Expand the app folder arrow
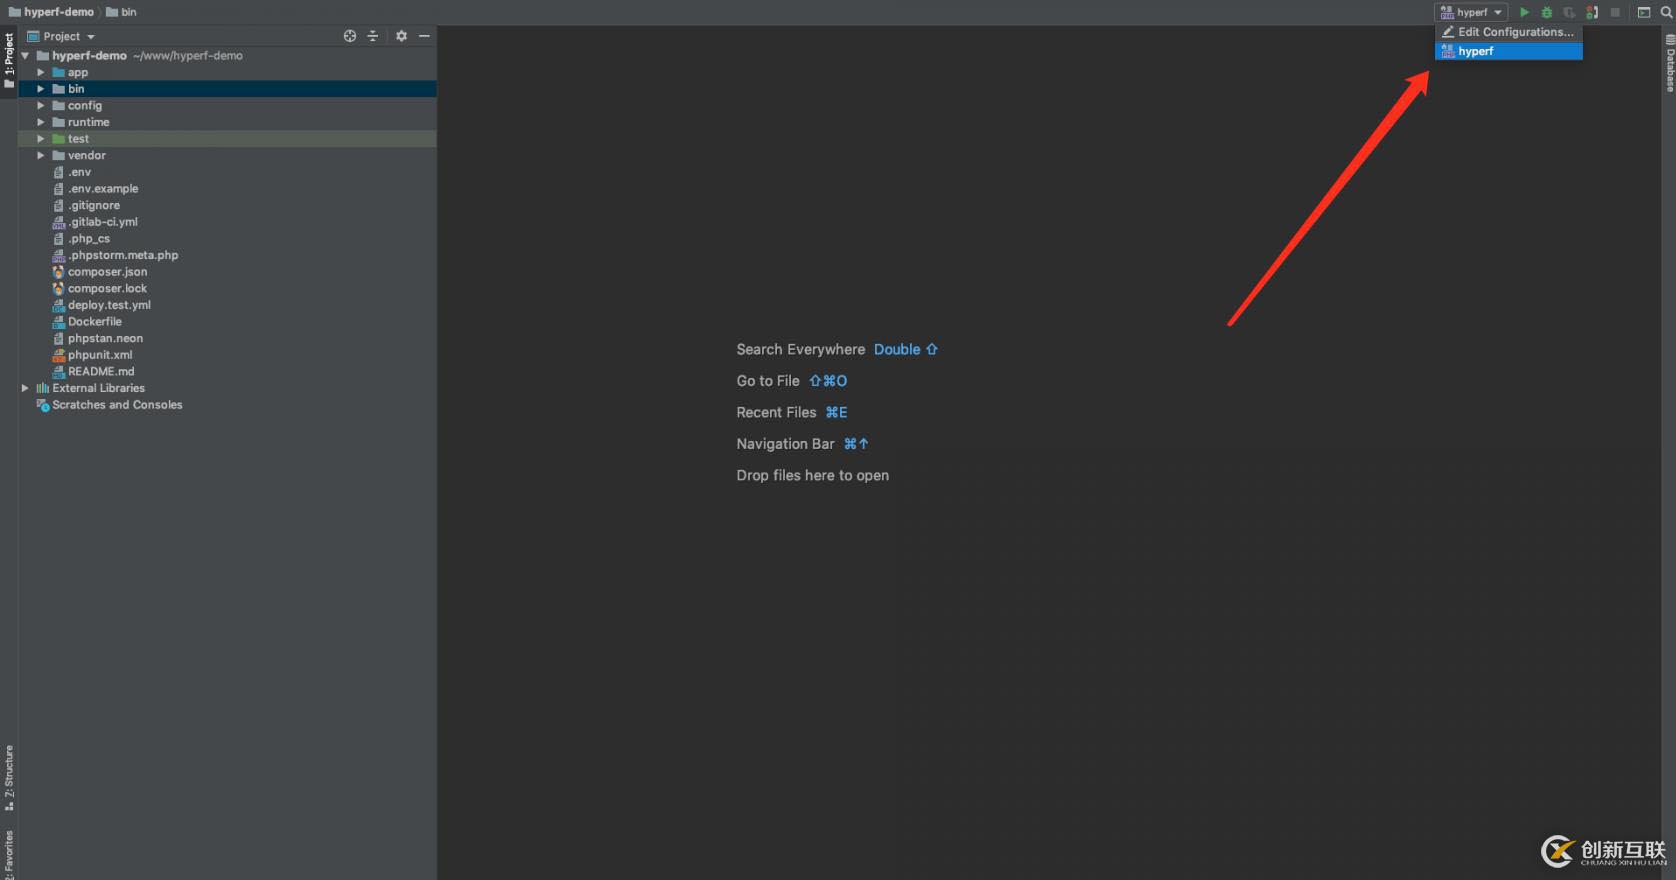 point(41,73)
